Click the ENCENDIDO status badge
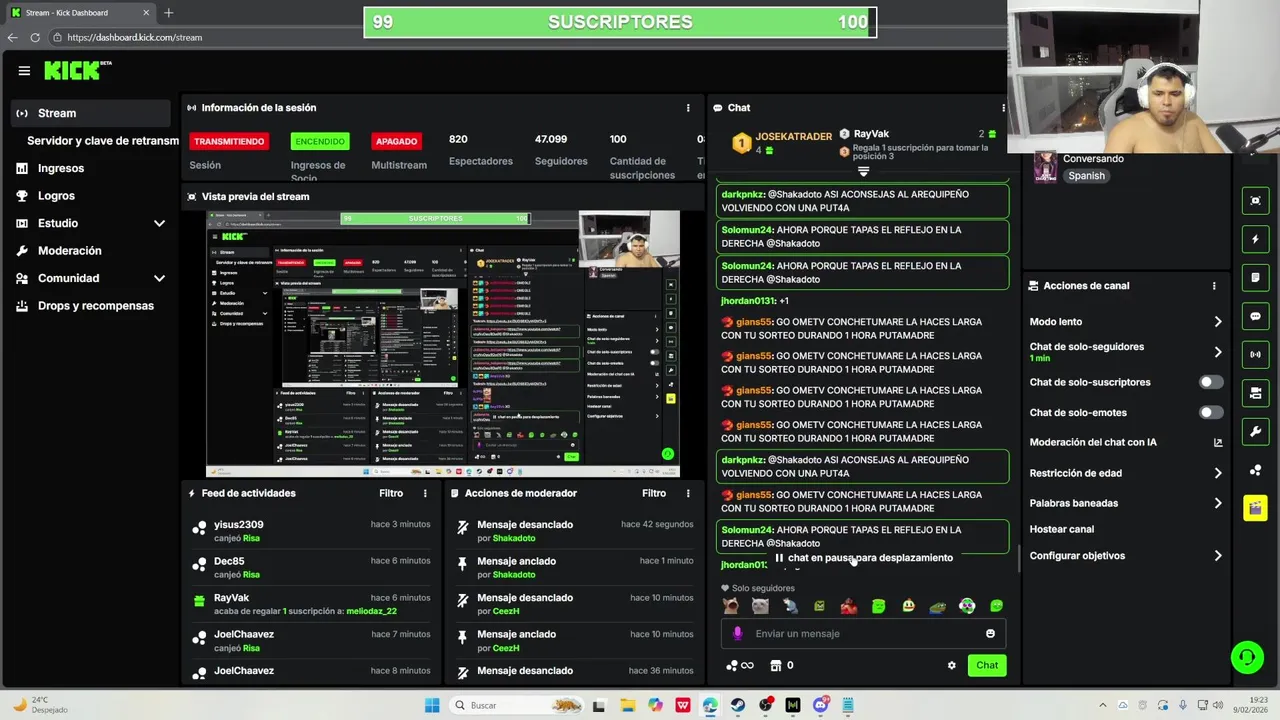This screenshot has width=1280, height=720. 319,141
